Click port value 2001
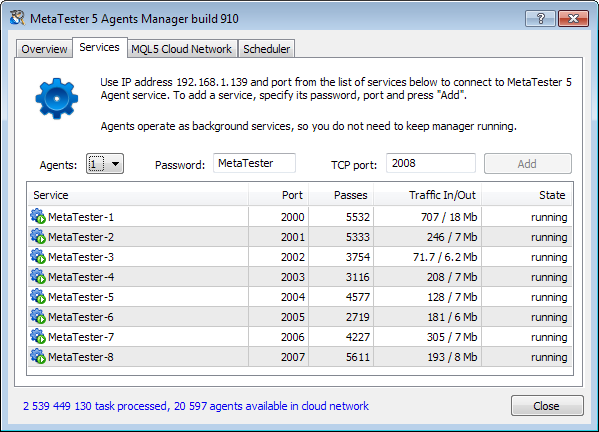This screenshot has width=599, height=432. click(293, 237)
